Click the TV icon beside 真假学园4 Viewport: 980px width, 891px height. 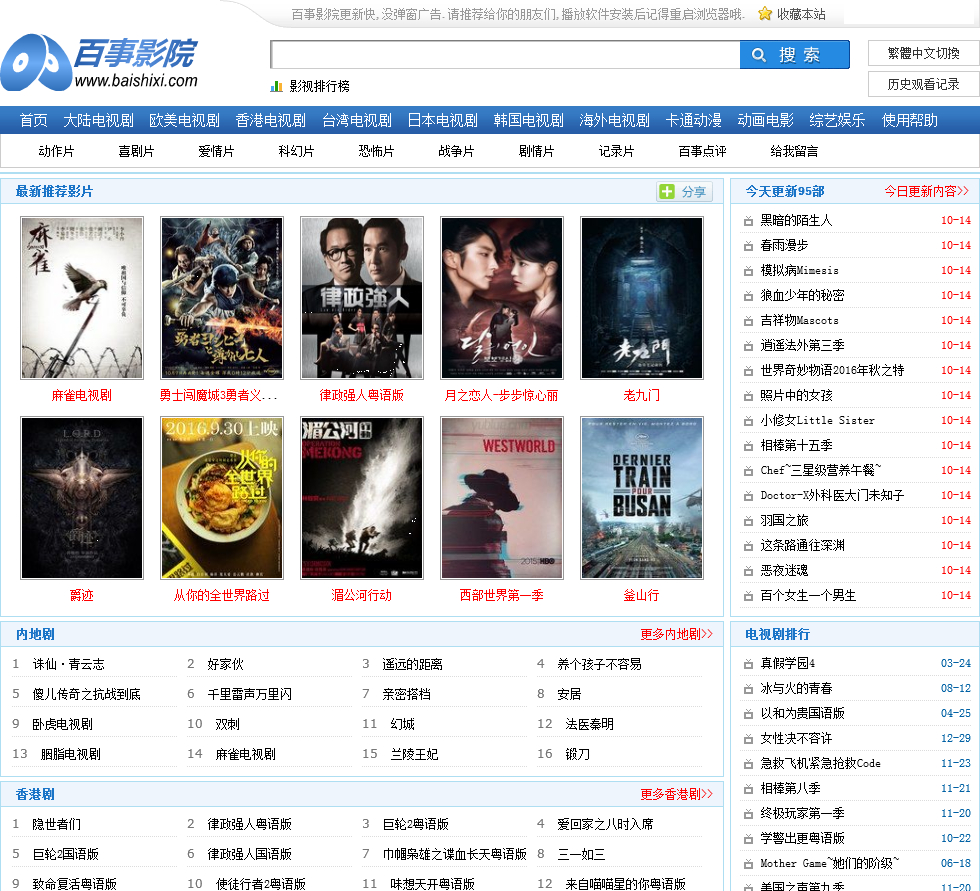tap(748, 664)
